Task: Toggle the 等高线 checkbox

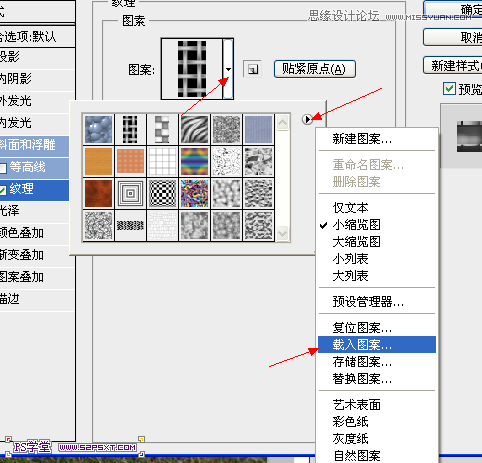Action: 3,168
